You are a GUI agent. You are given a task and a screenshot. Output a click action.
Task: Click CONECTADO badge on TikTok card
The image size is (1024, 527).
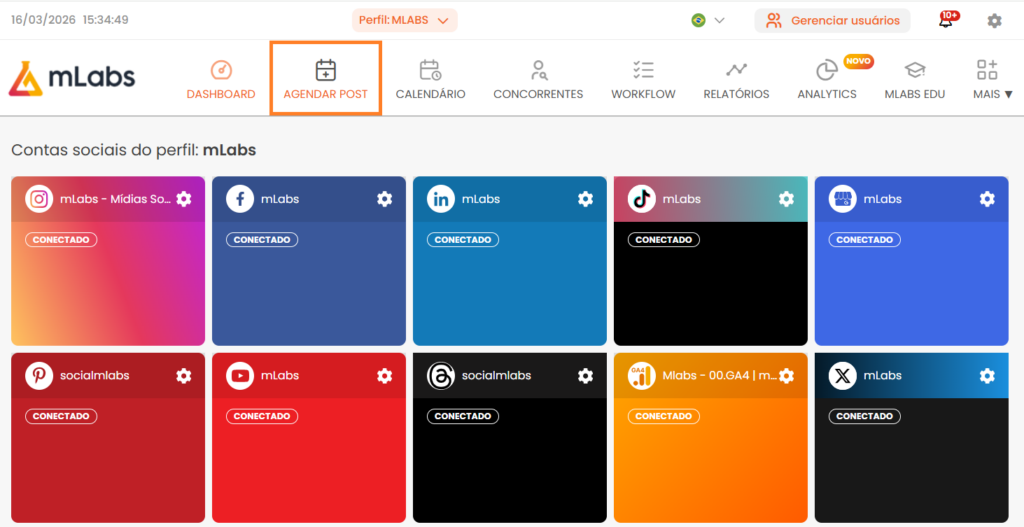click(x=664, y=240)
